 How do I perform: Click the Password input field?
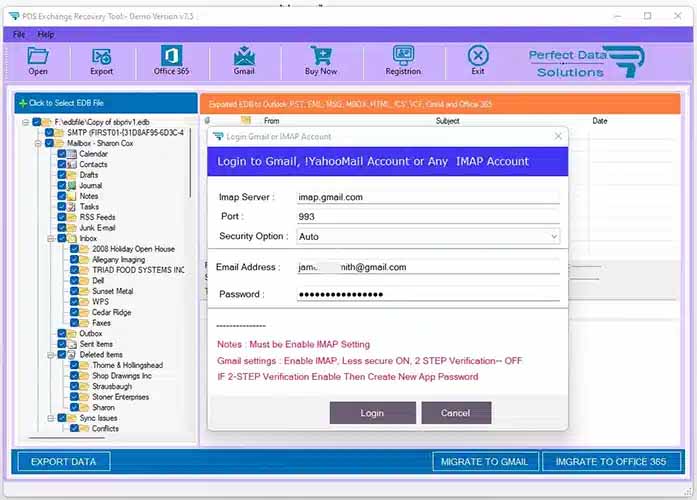point(428,294)
